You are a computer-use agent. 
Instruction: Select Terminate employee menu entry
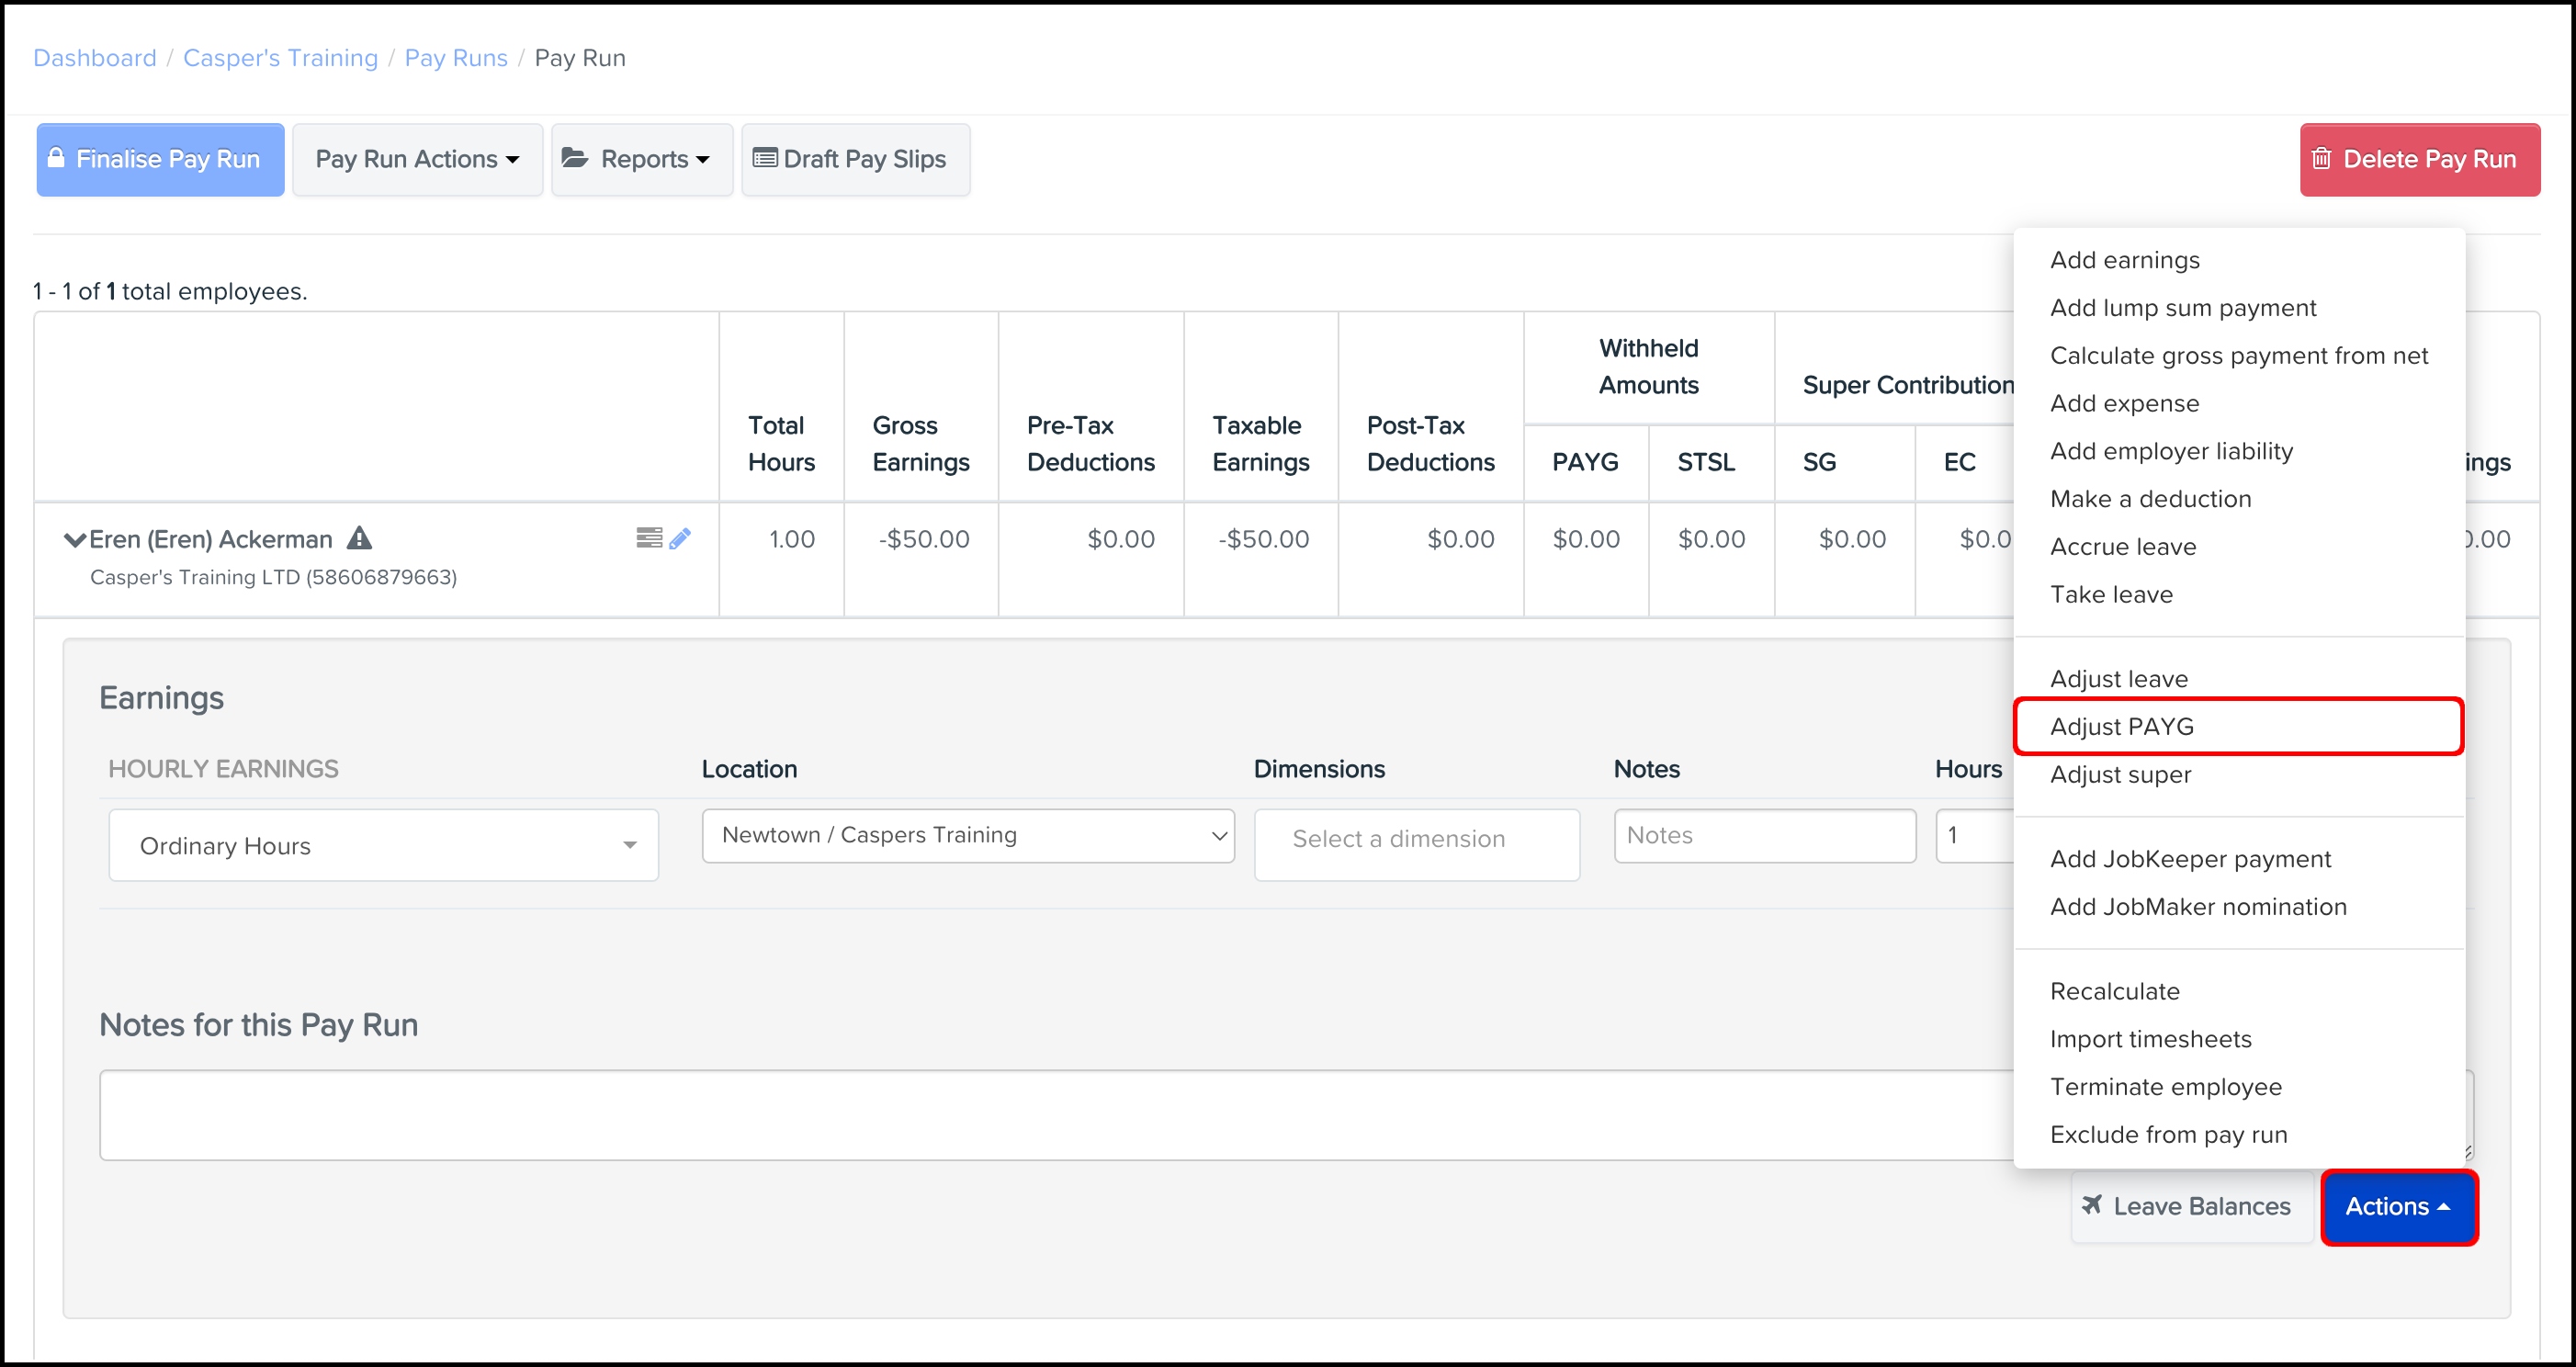[2165, 1087]
